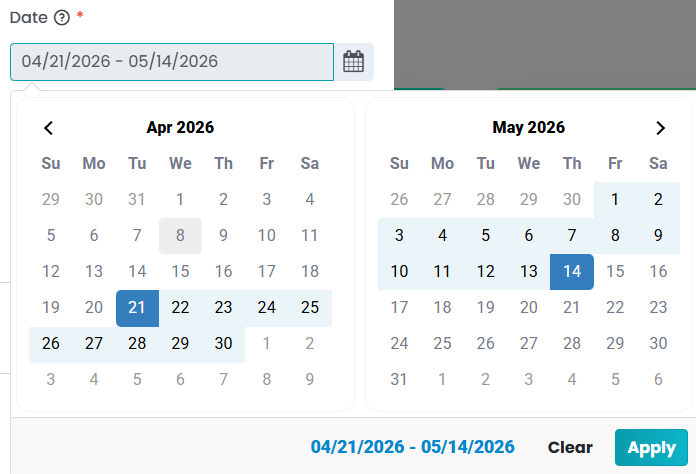696x474 pixels.
Task: Open the calendar picker icon
Action: 353,62
